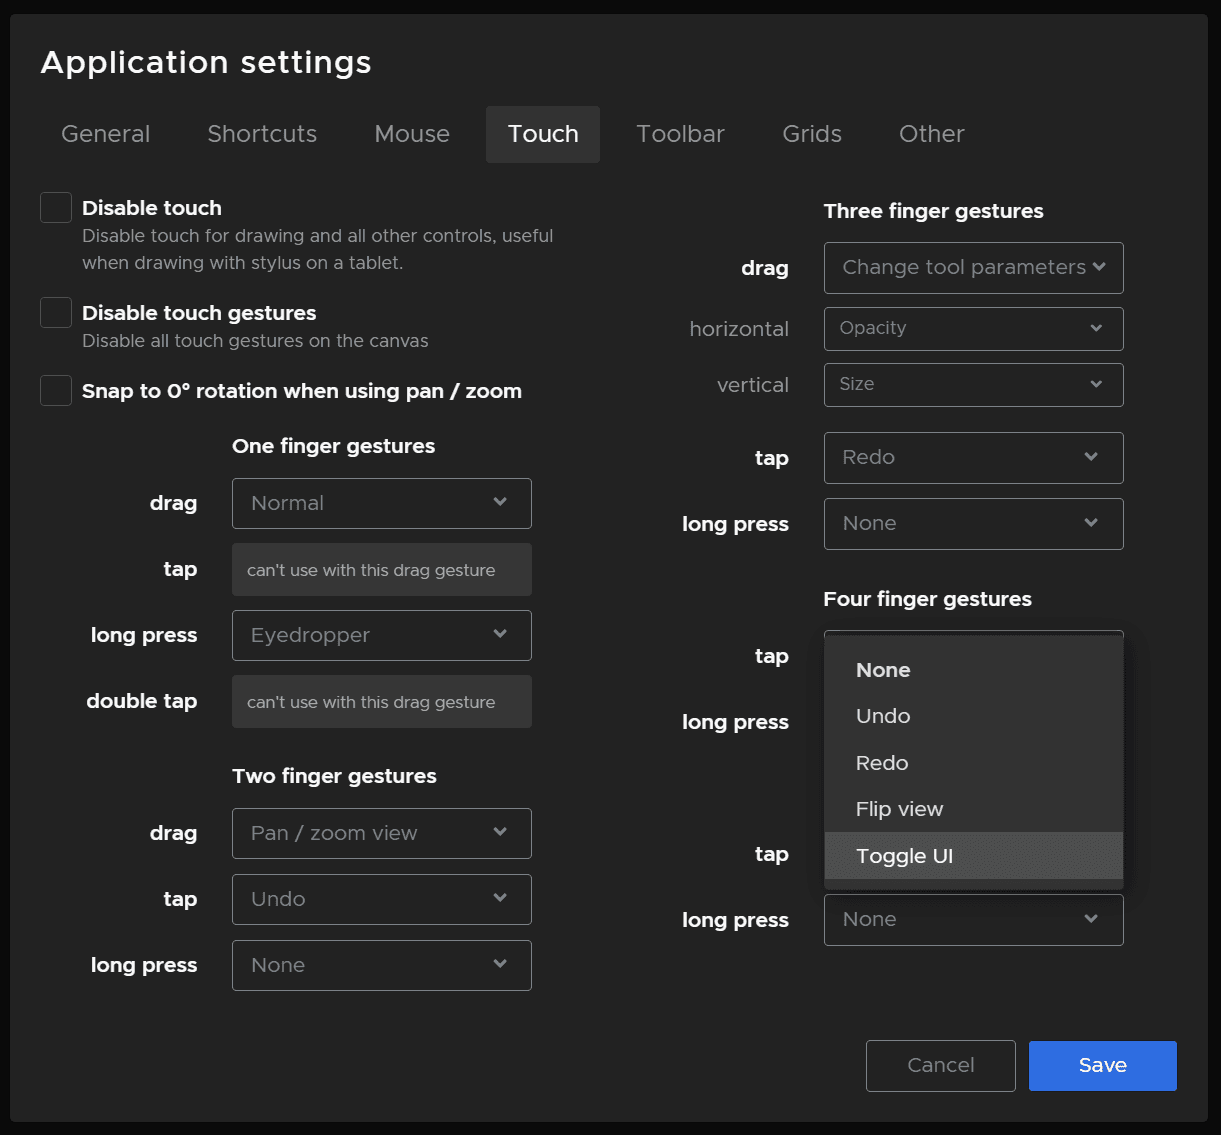Enable the Disable touch checkbox

(56, 208)
